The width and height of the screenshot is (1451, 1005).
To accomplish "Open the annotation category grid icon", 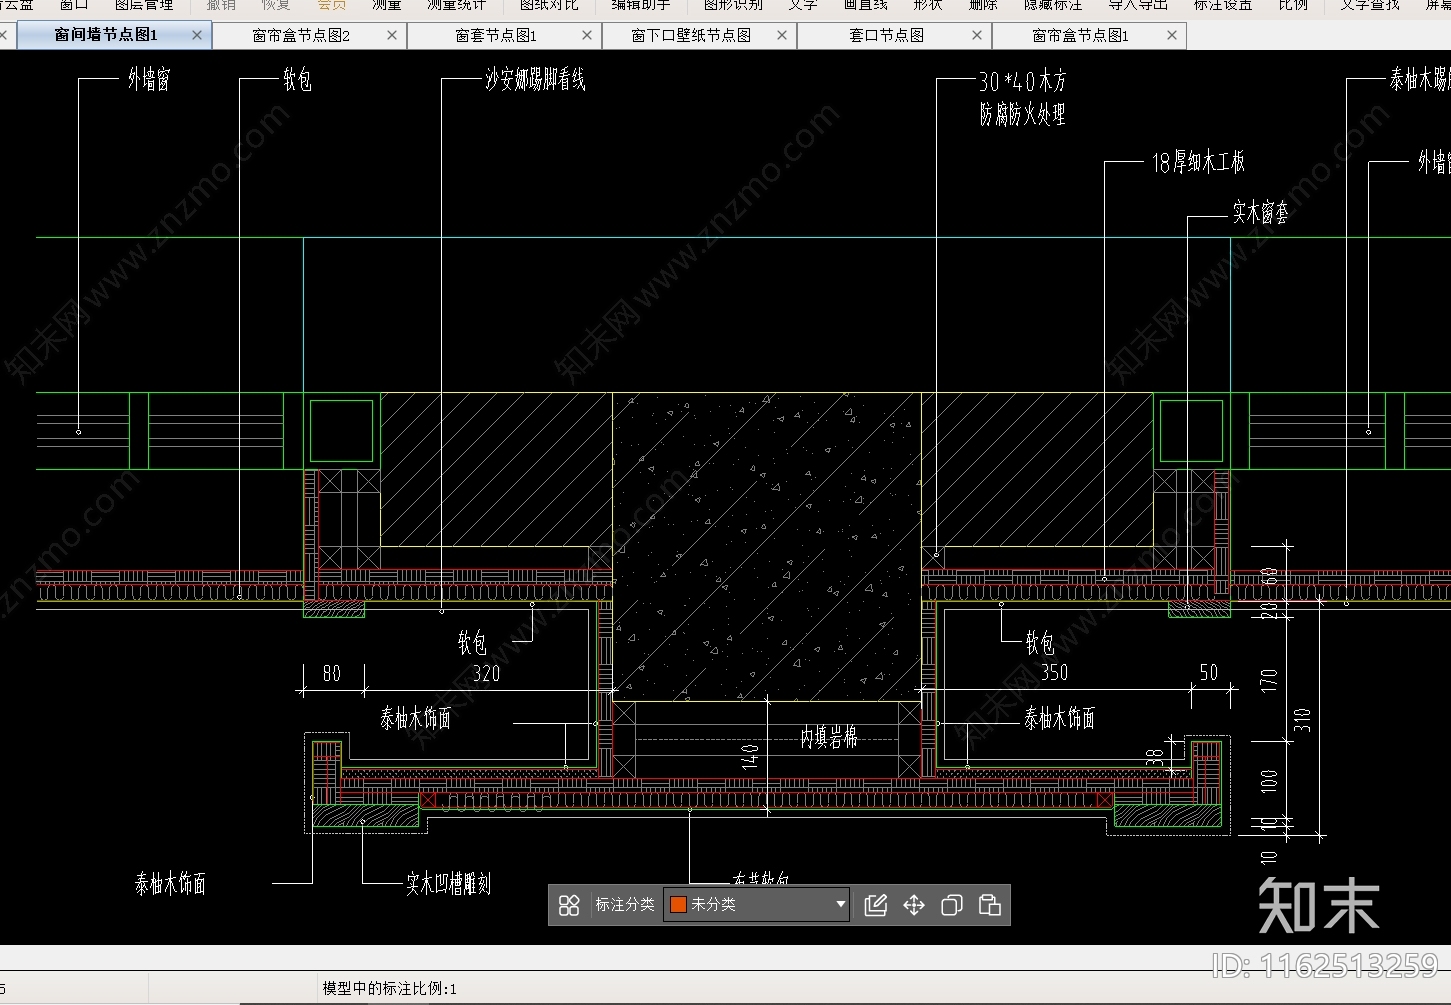I will tap(569, 905).
